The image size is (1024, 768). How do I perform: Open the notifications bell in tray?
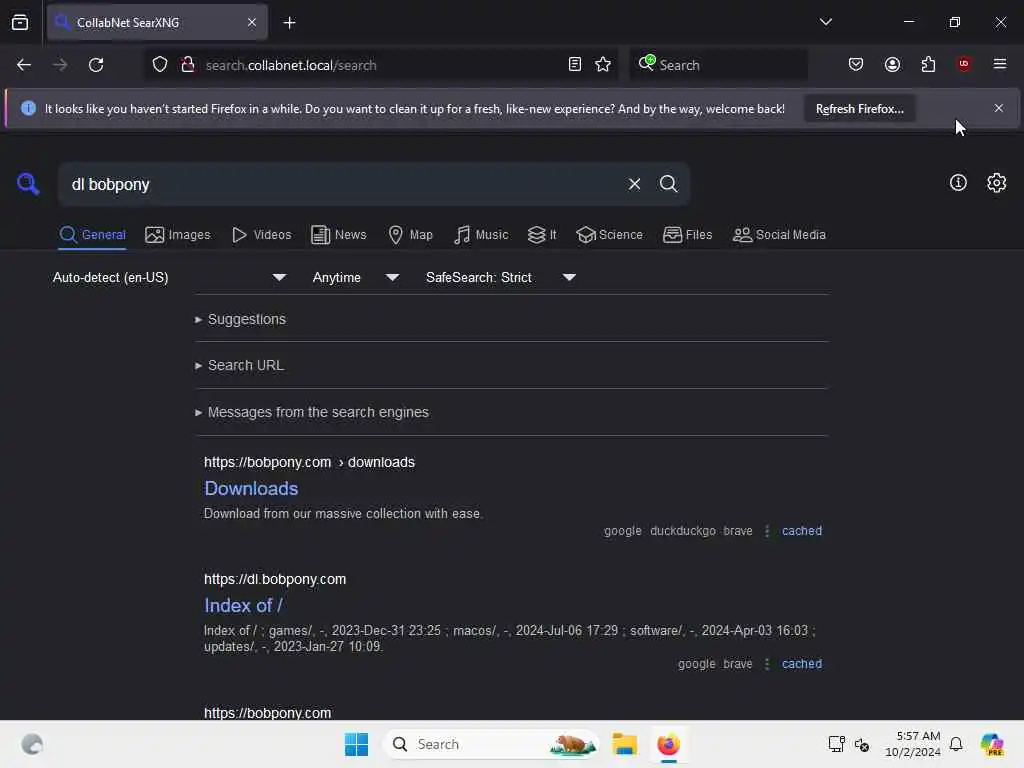click(955, 744)
